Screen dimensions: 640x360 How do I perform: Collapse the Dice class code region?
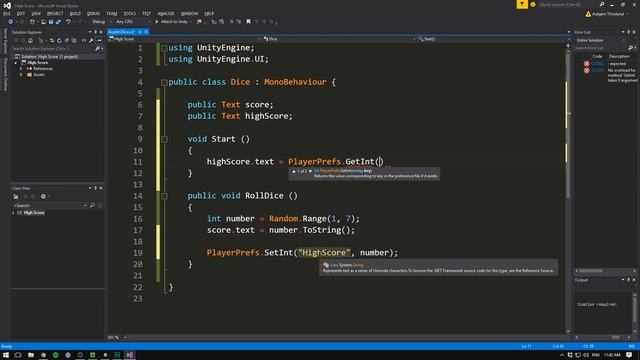click(164, 82)
